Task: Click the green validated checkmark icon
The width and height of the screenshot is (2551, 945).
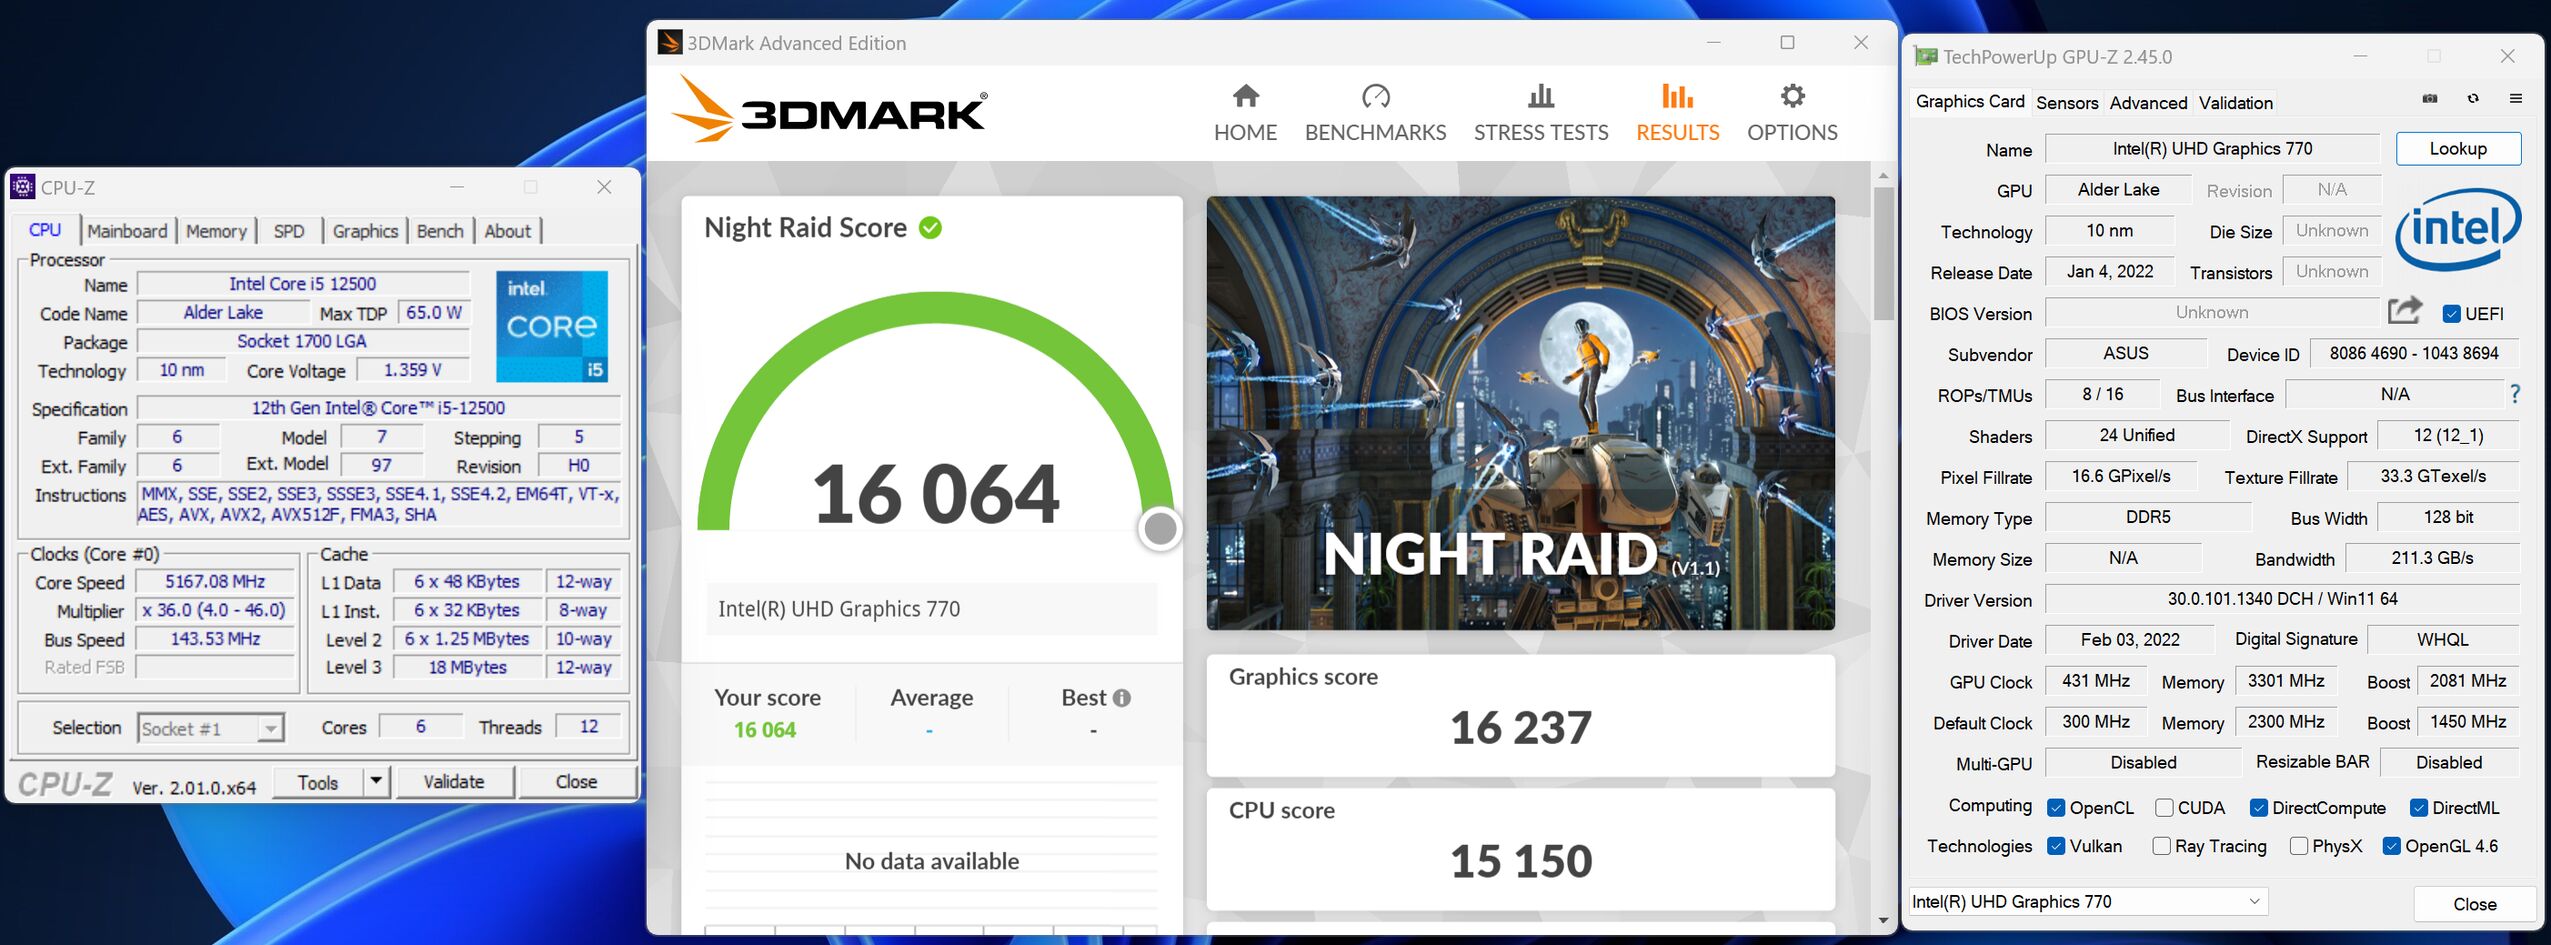Action: coord(930,228)
